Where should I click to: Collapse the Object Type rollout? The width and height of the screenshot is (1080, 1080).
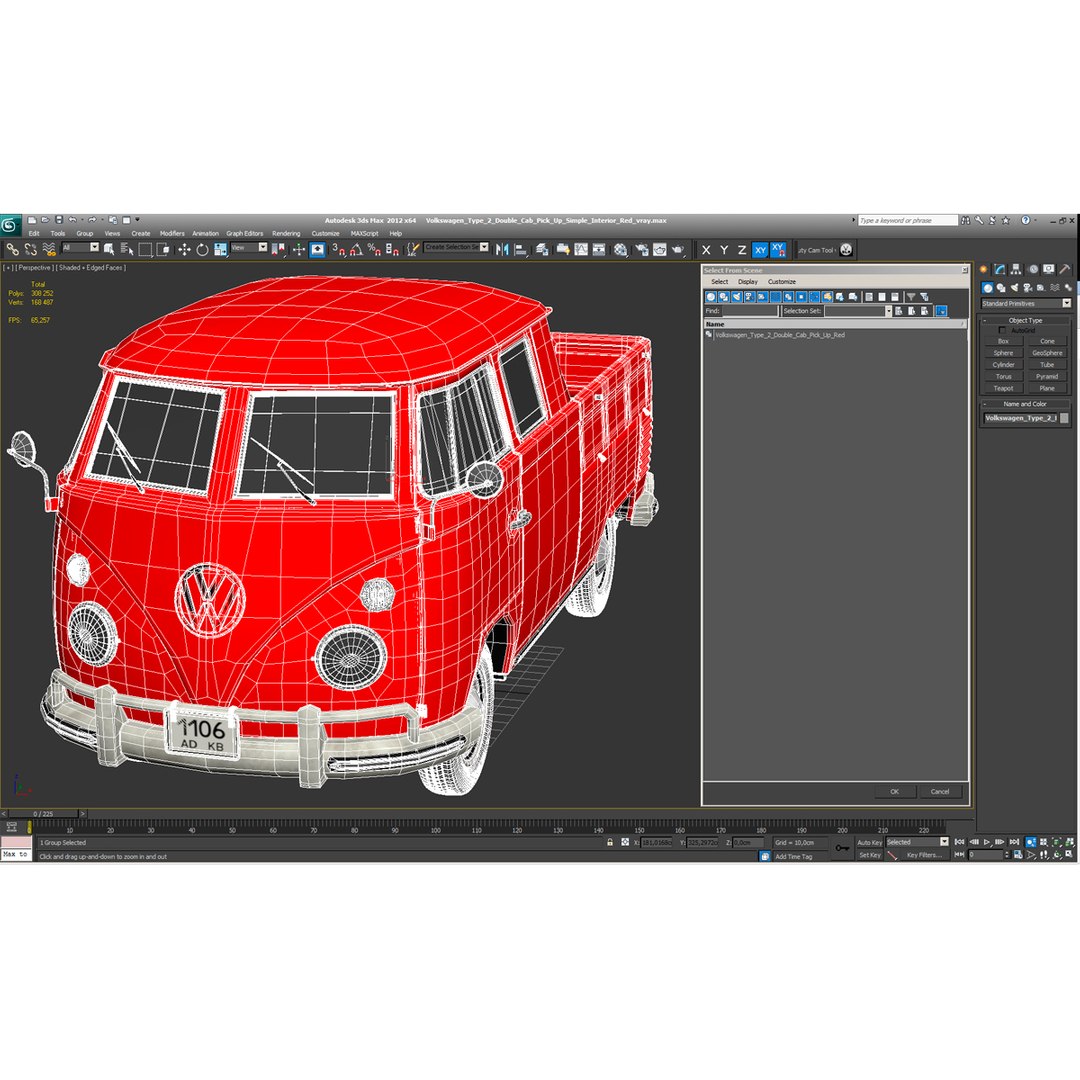1026,320
